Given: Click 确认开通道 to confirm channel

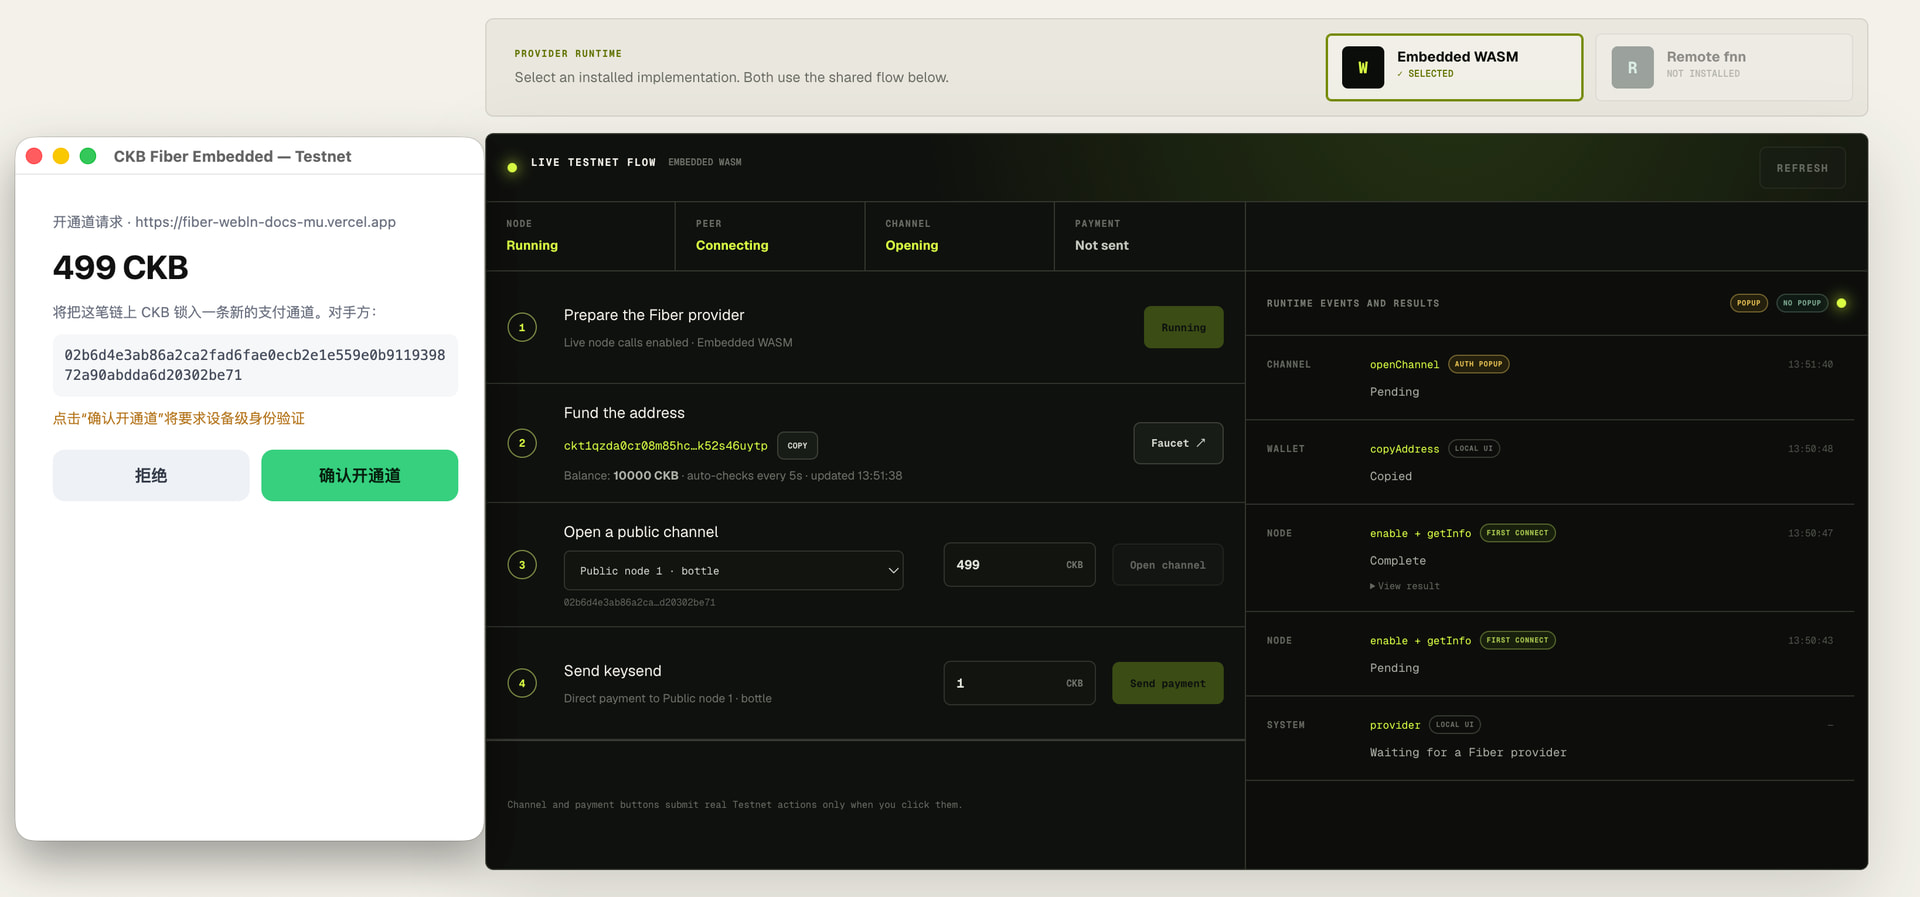Looking at the screenshot, I should (360, 475).
